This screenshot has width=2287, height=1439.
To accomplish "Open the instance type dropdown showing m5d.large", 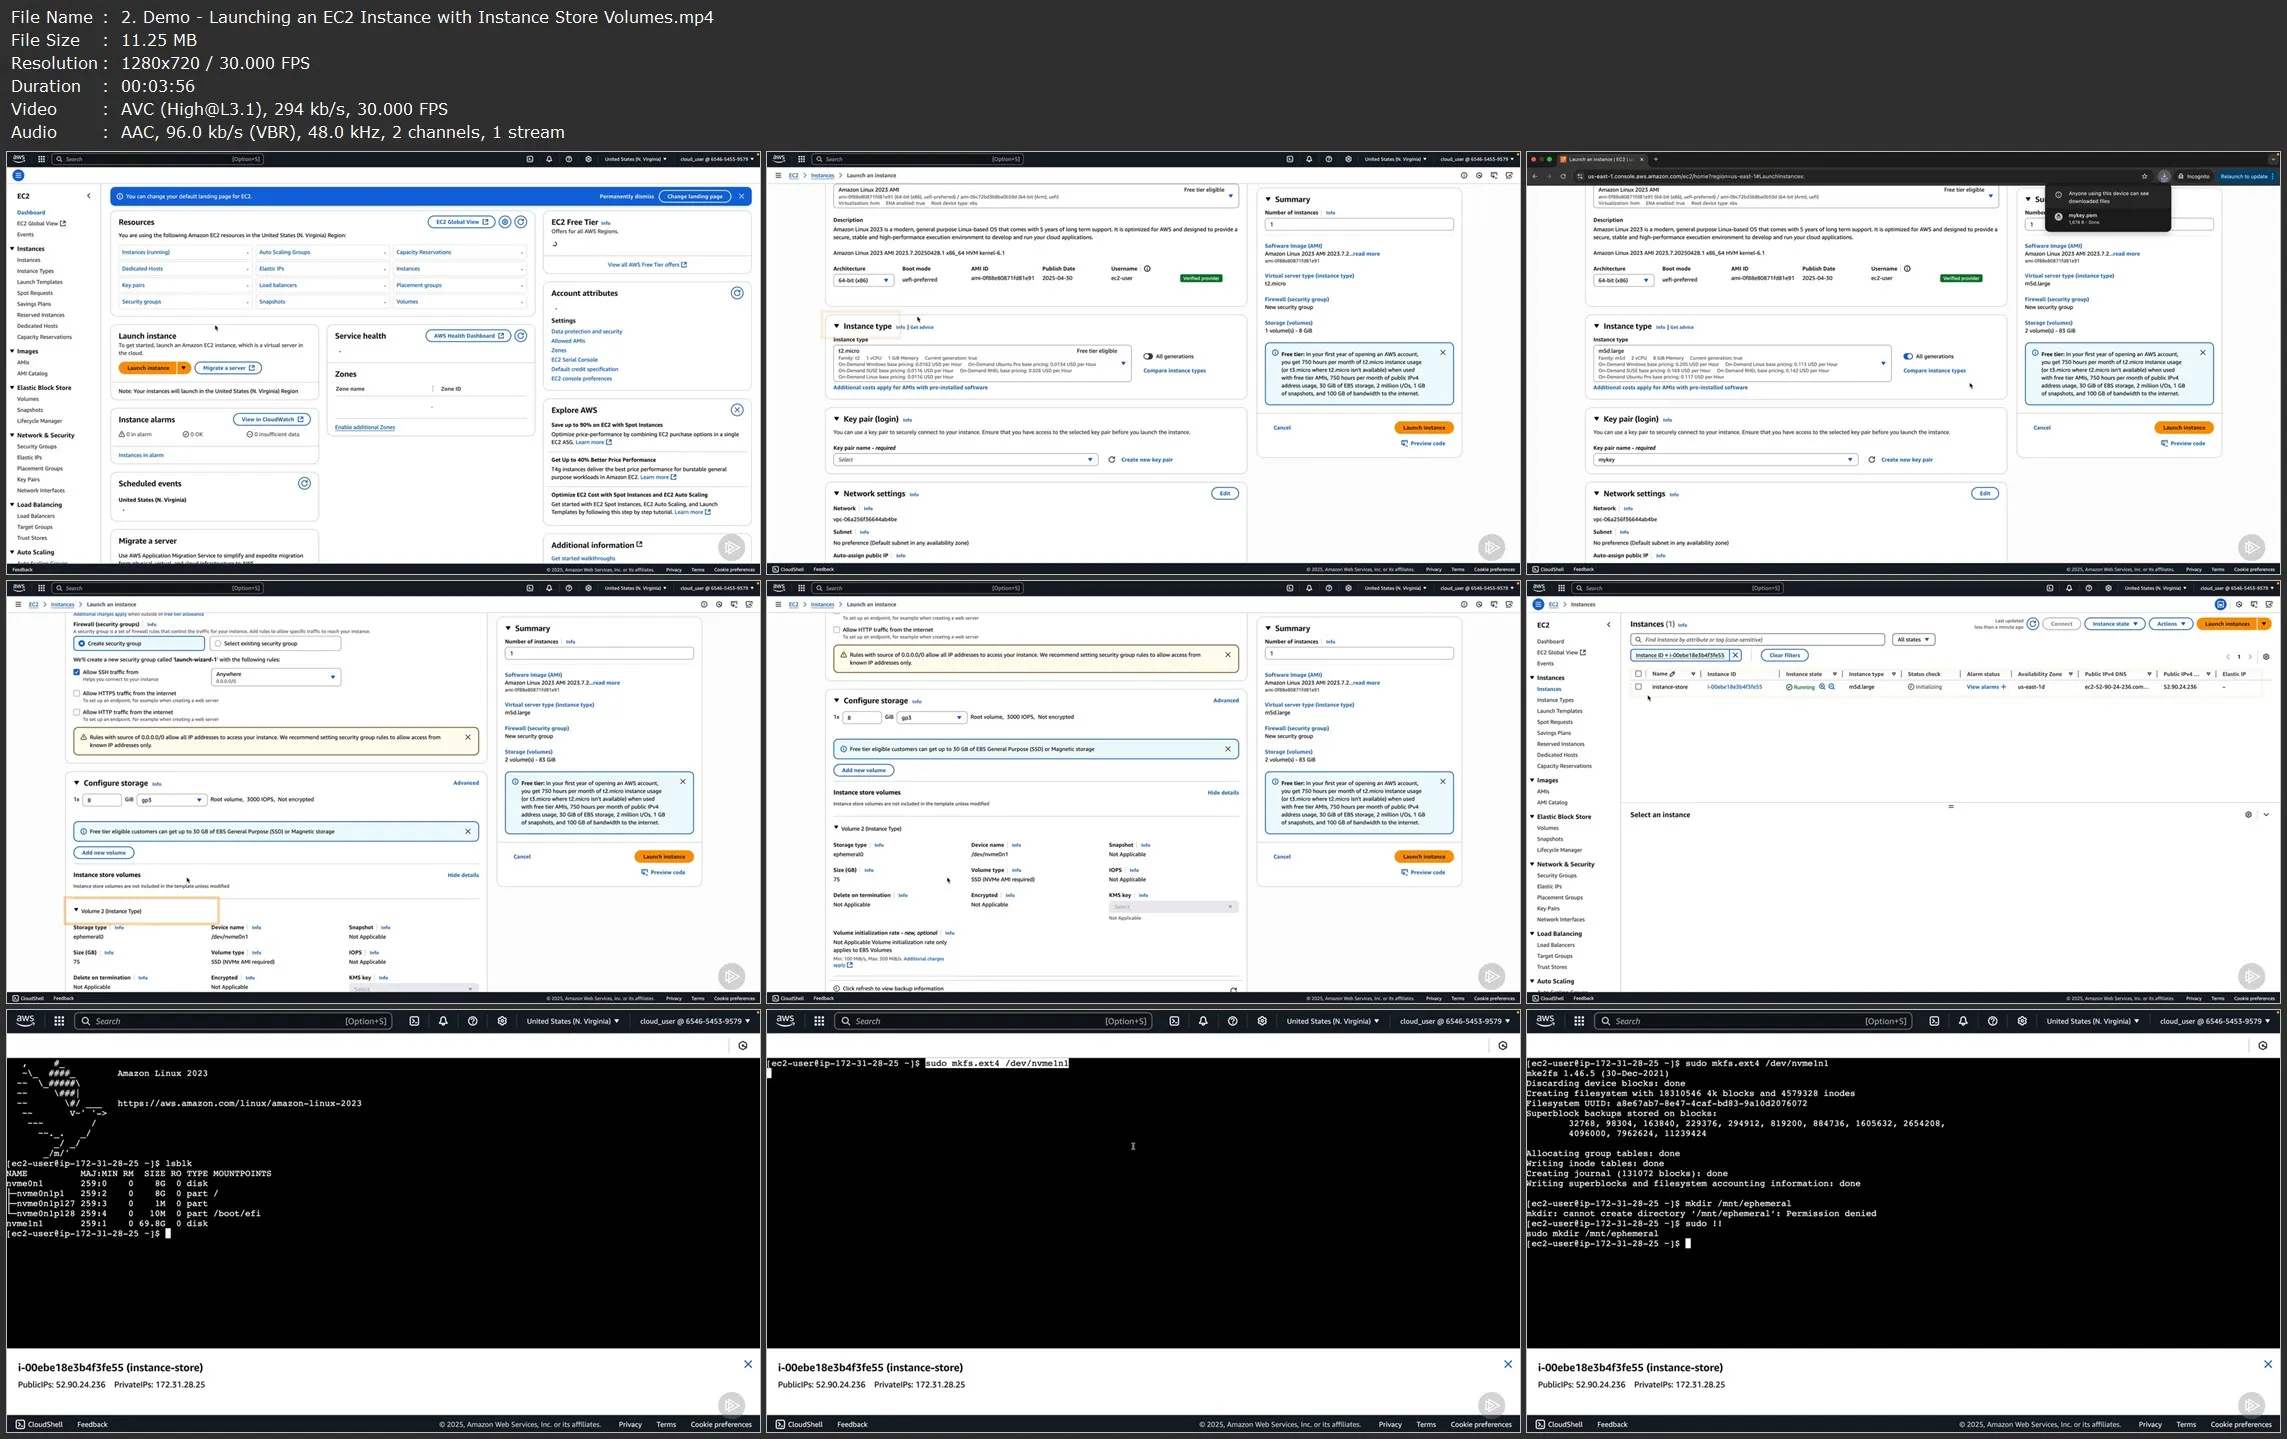I will [x=1742, y=364].
